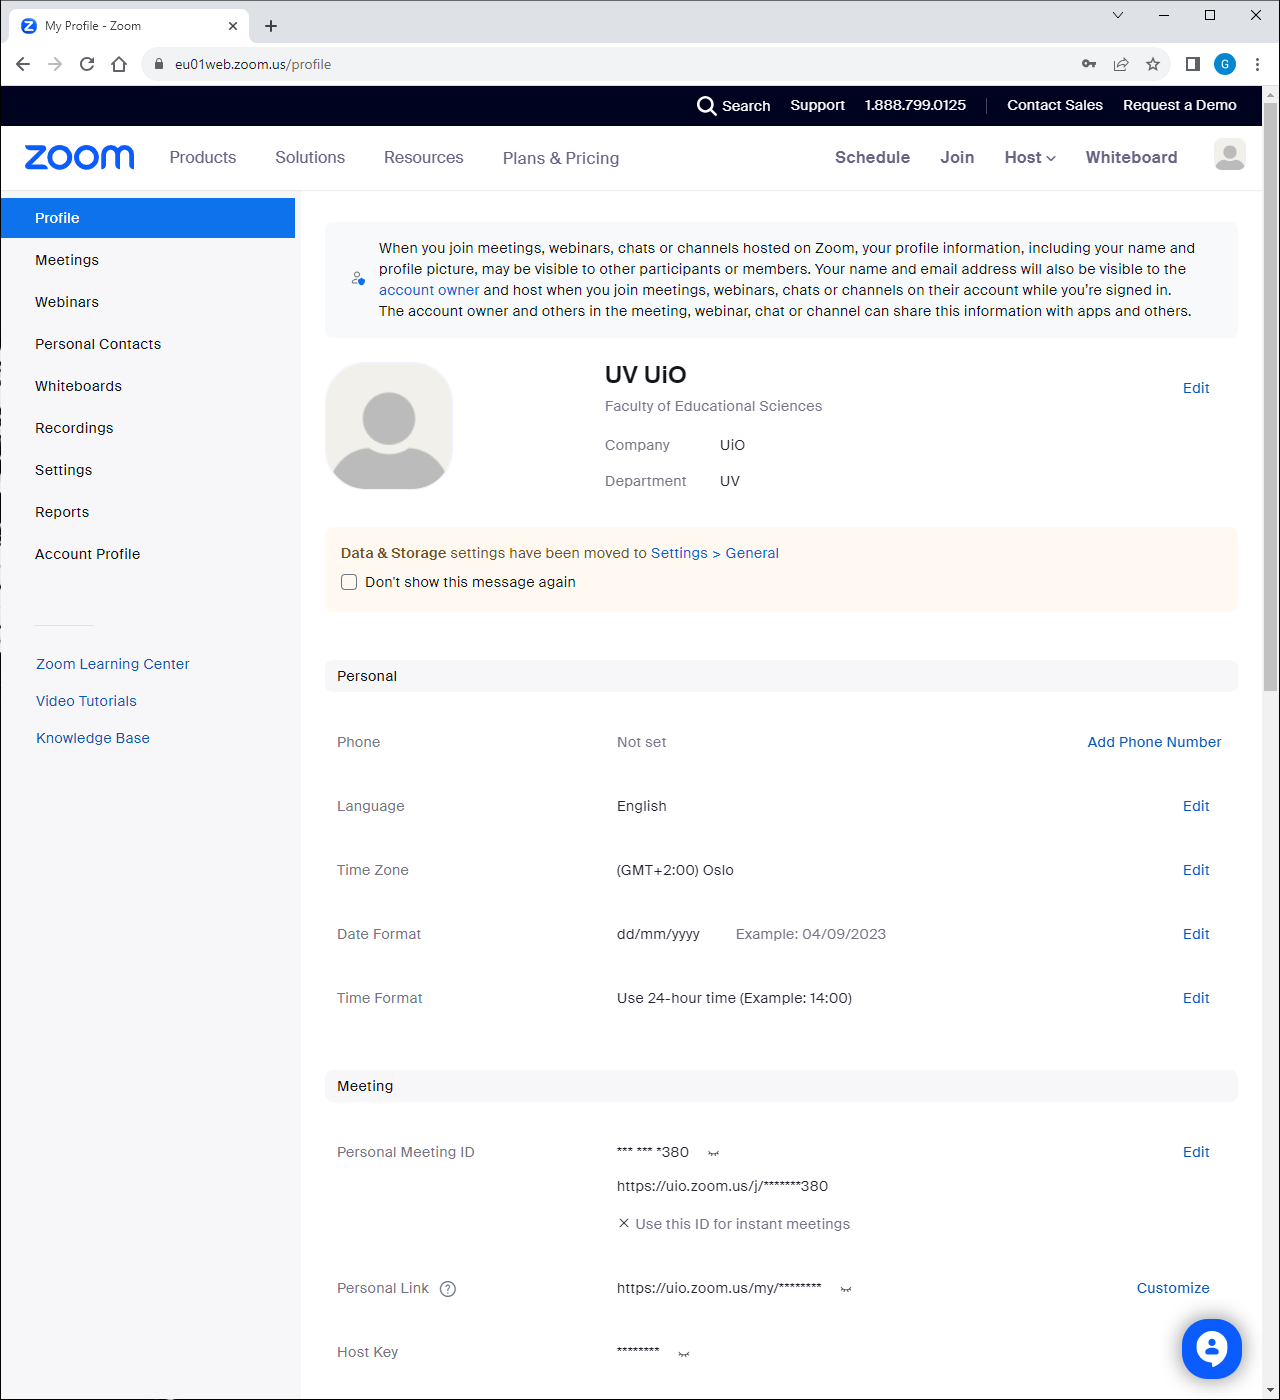The width and height of the screenshot is (1280, 1400).
Task: Click the page vertical scrollbar
Action: (1271, 396)
